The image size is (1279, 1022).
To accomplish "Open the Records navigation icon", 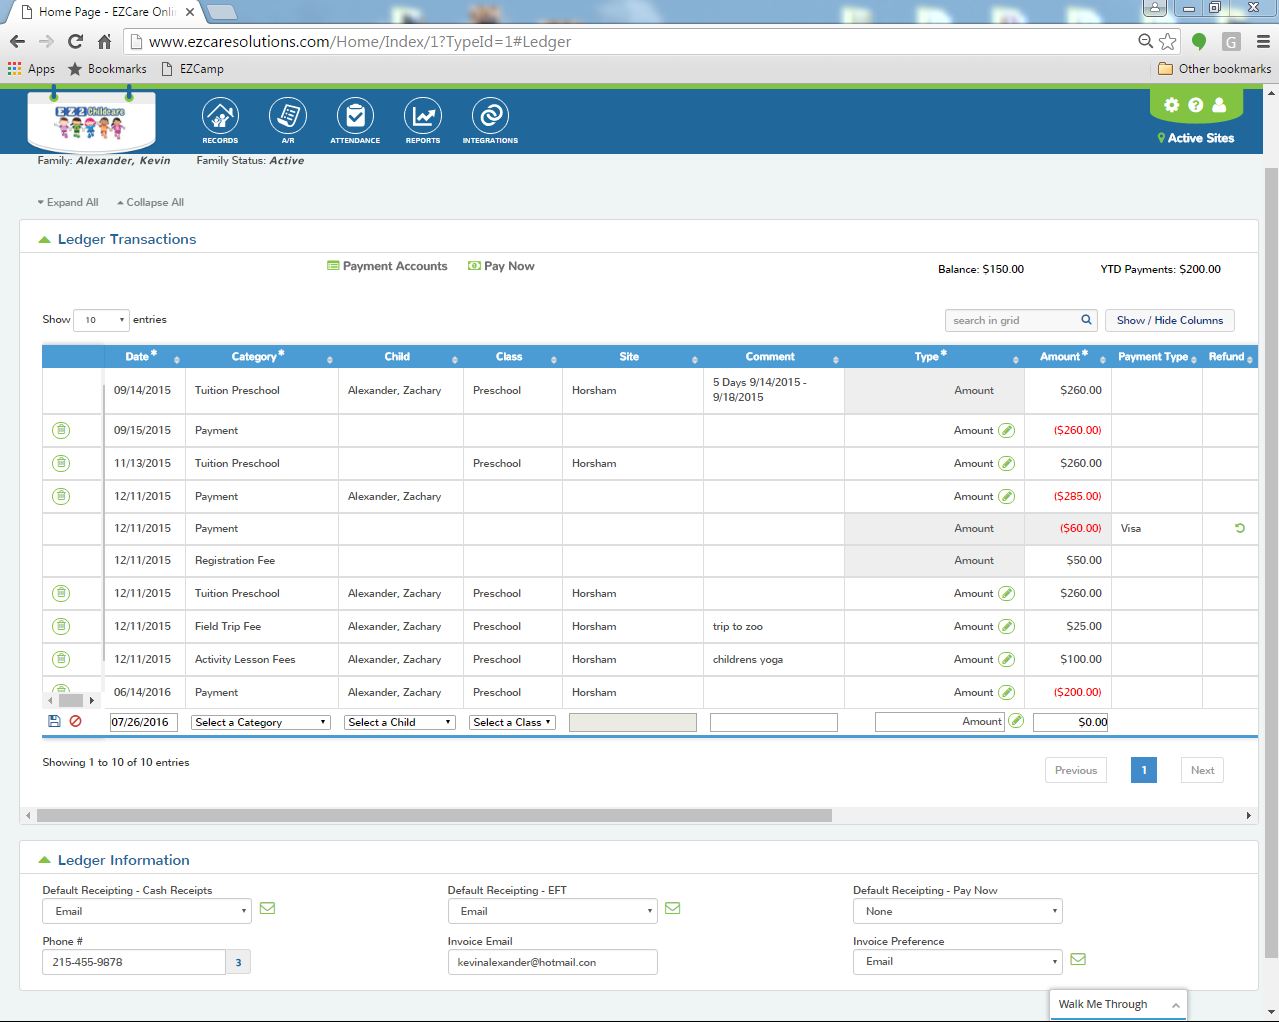I will tap(220, 121).
